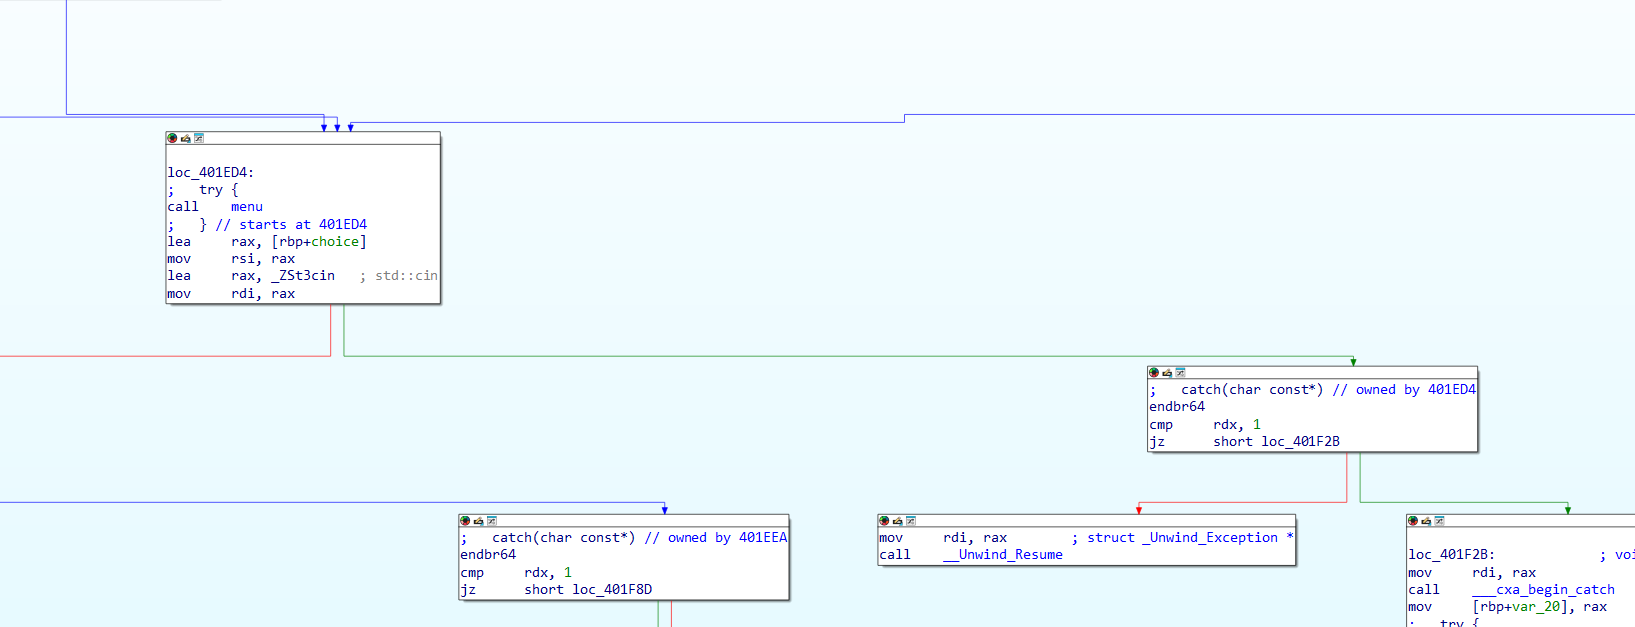The height and width of the screenshot is (627, 1635).
Task: Click the pencil edit icon on loc_401ED4 block
Action: pos(185,138)
